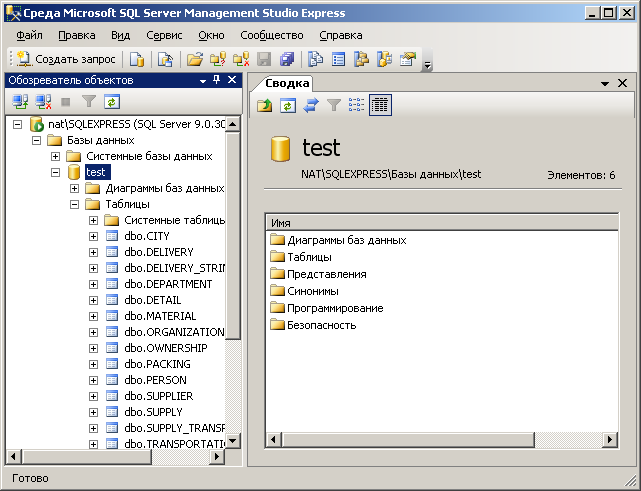Open the Вид menu
This screenshot has width=641, height=491.
coord(121,36)
